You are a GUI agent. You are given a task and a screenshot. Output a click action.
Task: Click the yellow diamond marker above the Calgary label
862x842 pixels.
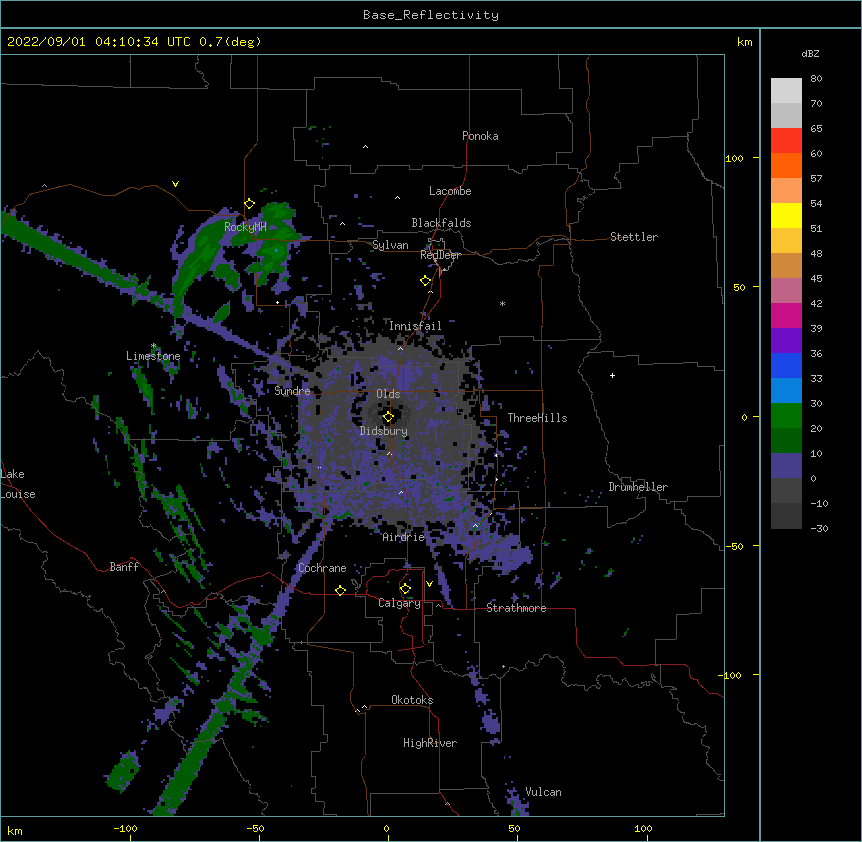coord(405,589)
